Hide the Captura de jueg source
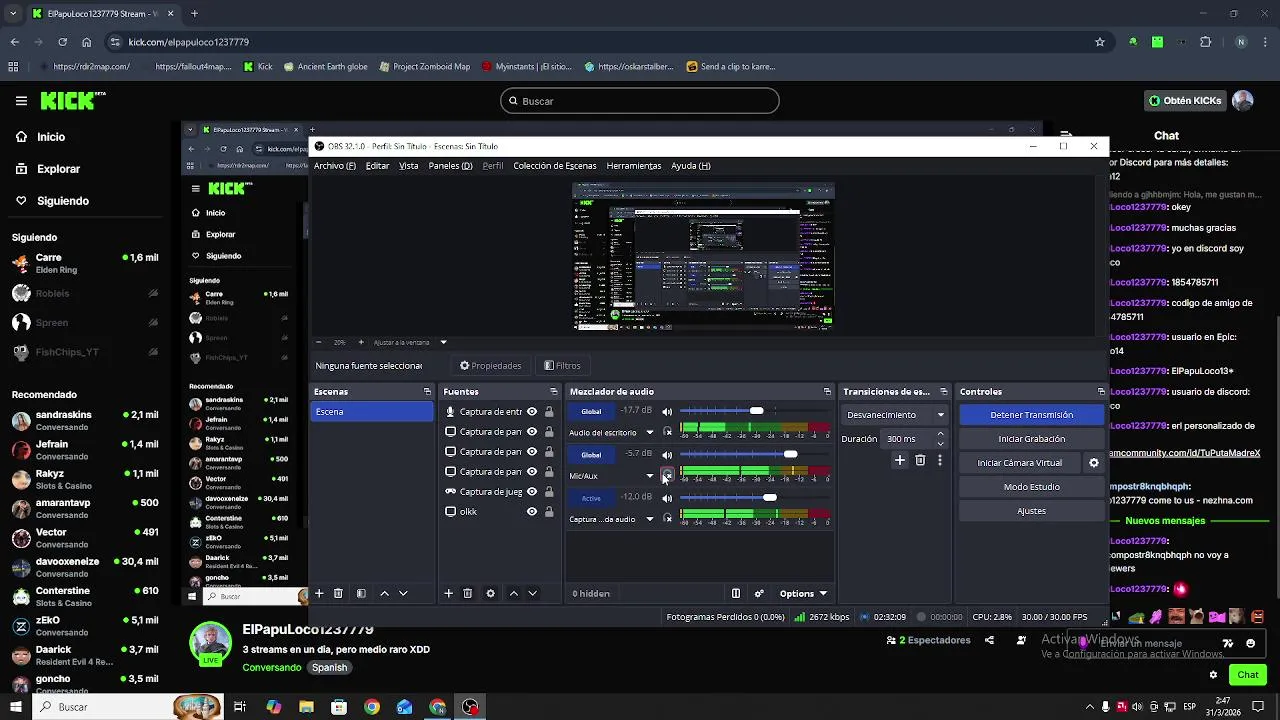This screenshot has width=1280, height=720. [532, 491]
